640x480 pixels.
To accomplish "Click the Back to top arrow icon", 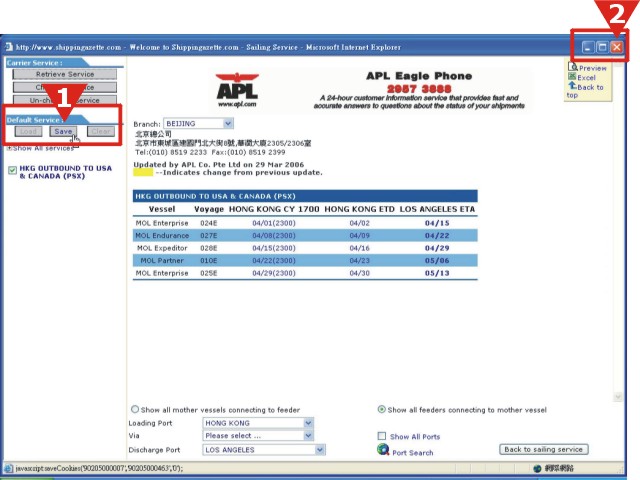I will [x=572, y=85].
